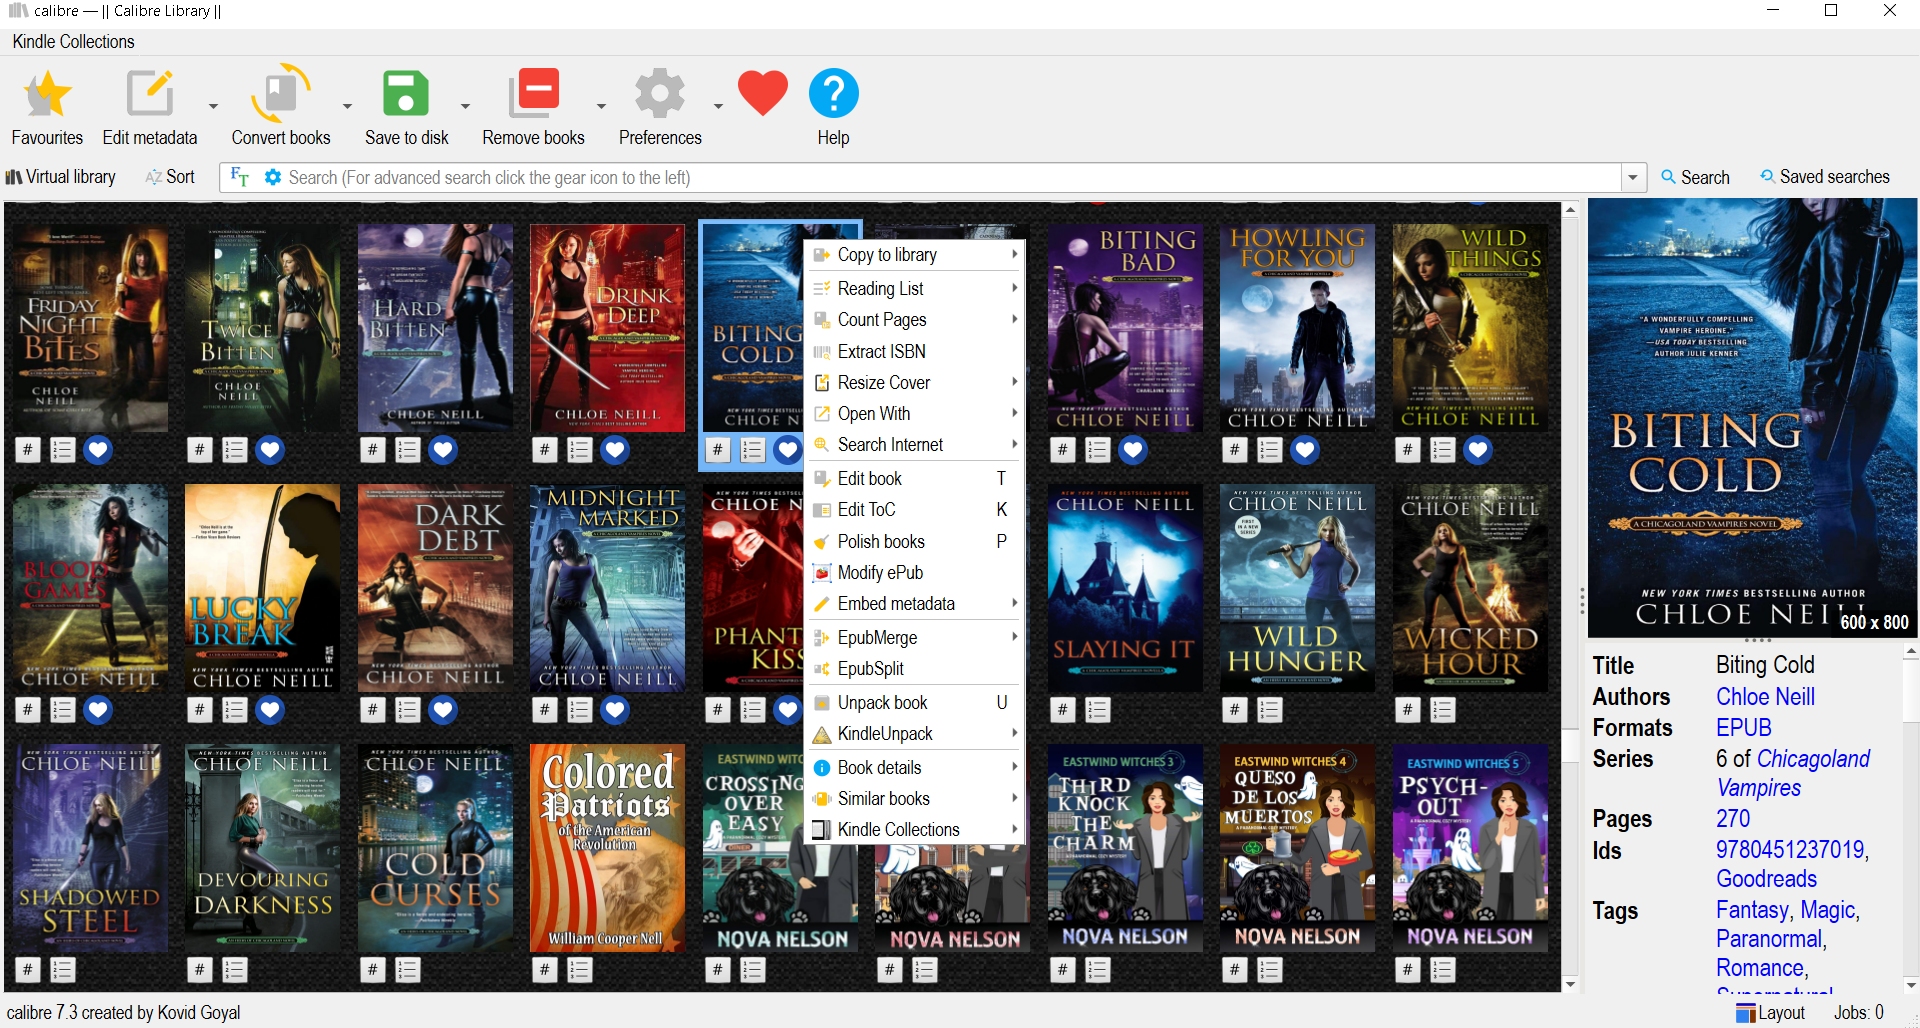Toggle heart favourite on Twice Bitten

coord(270,450)
